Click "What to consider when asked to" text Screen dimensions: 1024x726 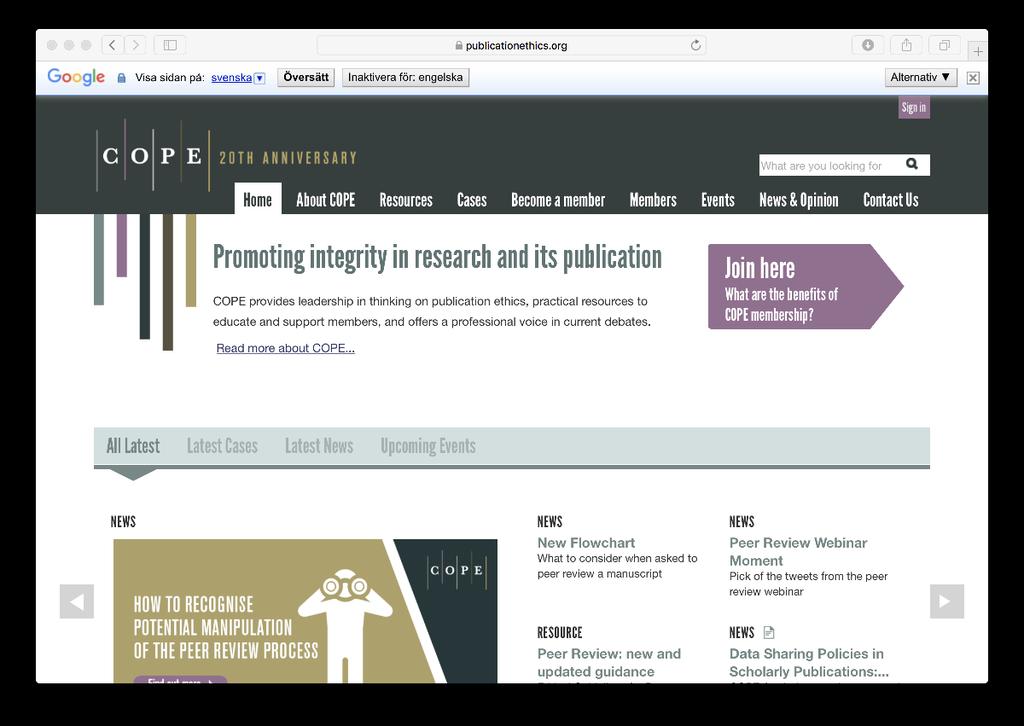click(x=617, y=558)
